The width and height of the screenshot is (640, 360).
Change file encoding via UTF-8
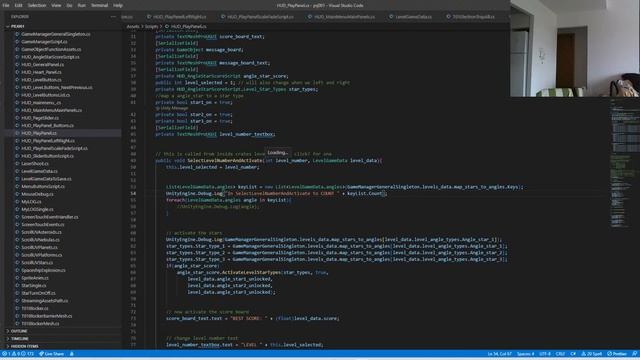[x=545, y=354]
